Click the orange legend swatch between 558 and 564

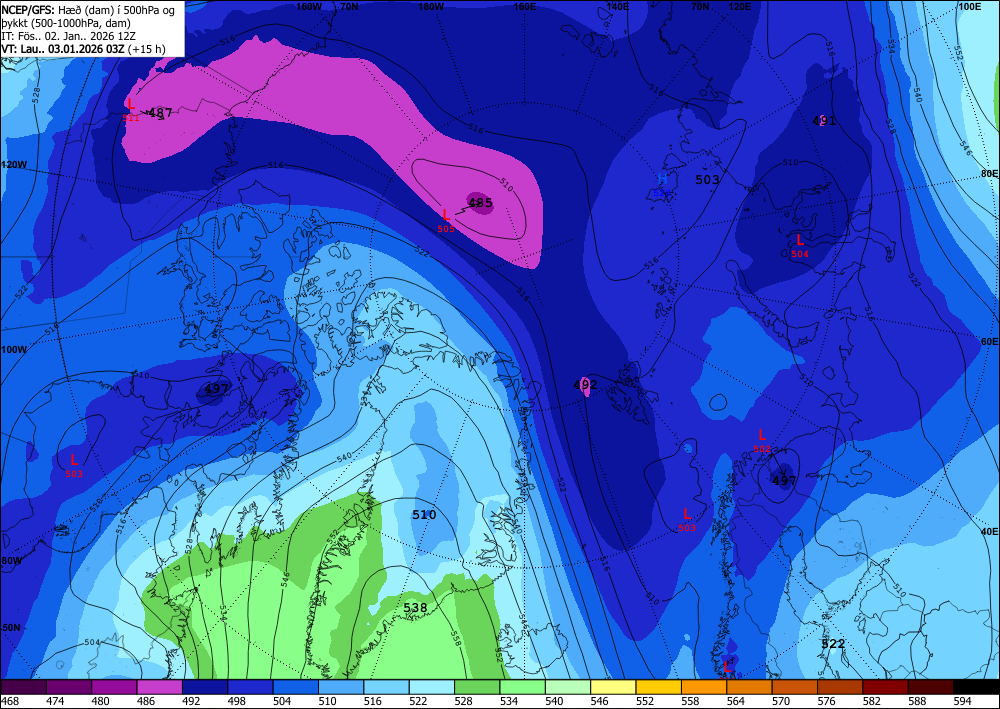coord(704,687)
